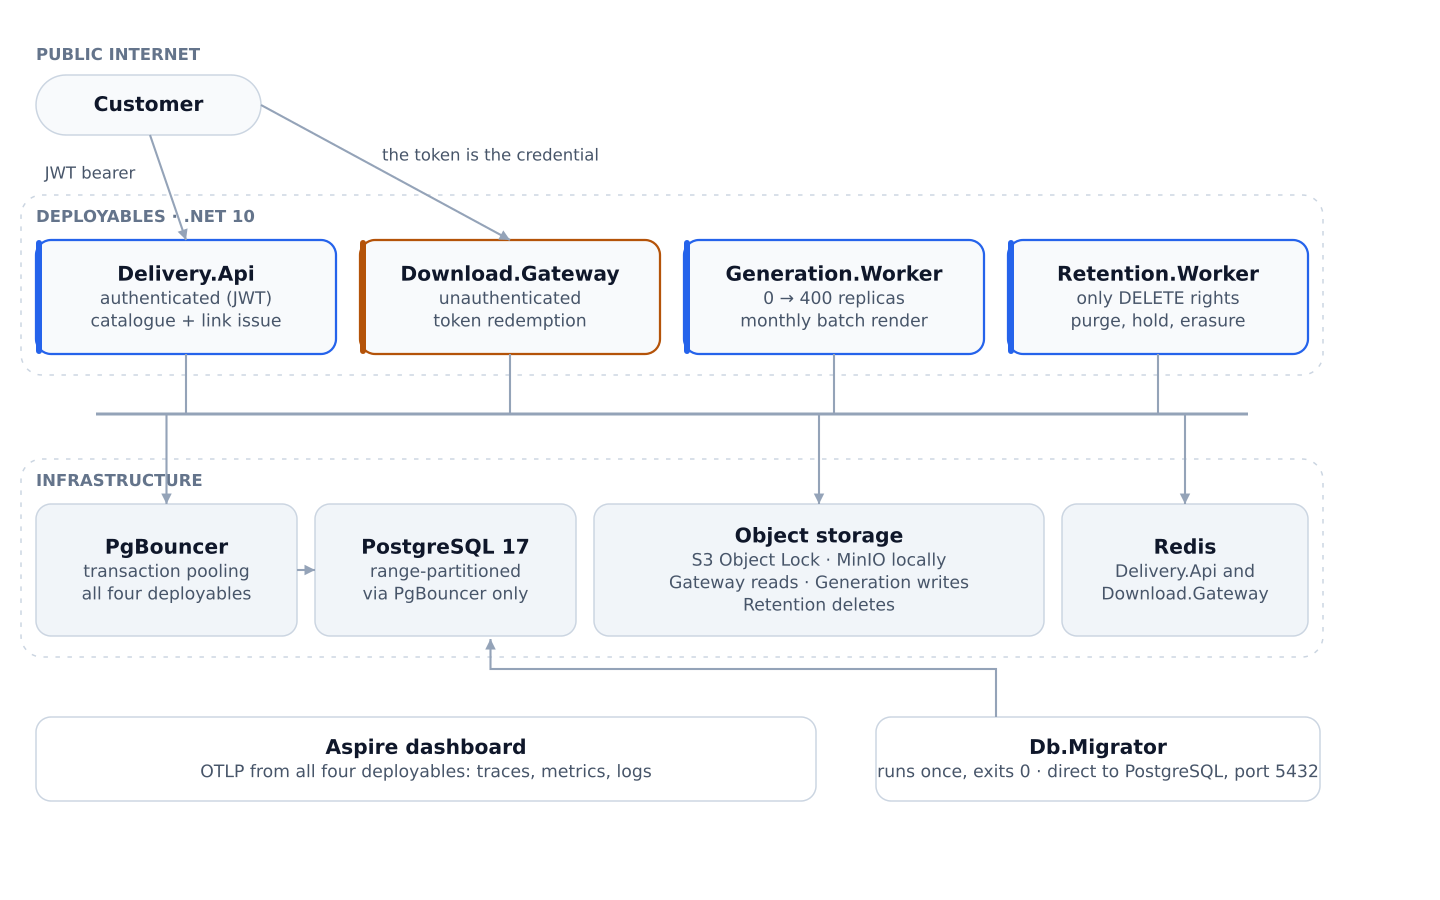Click 'the token is the credential' label
The height and width of the screenshot is (900, 1440).
(x=490, y=155)
